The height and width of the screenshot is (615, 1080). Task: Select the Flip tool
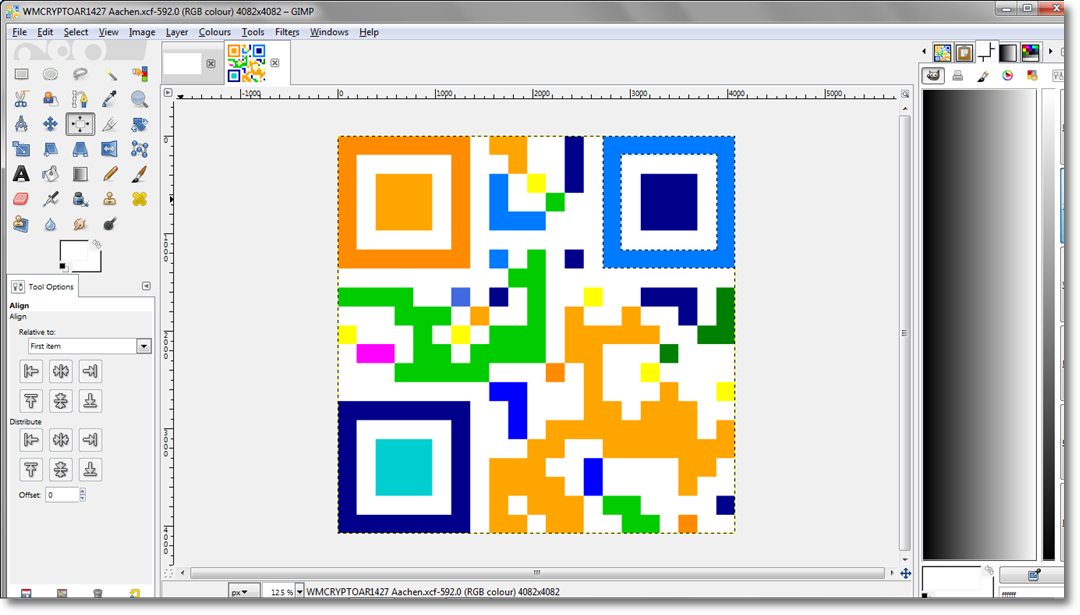point(110,149)
